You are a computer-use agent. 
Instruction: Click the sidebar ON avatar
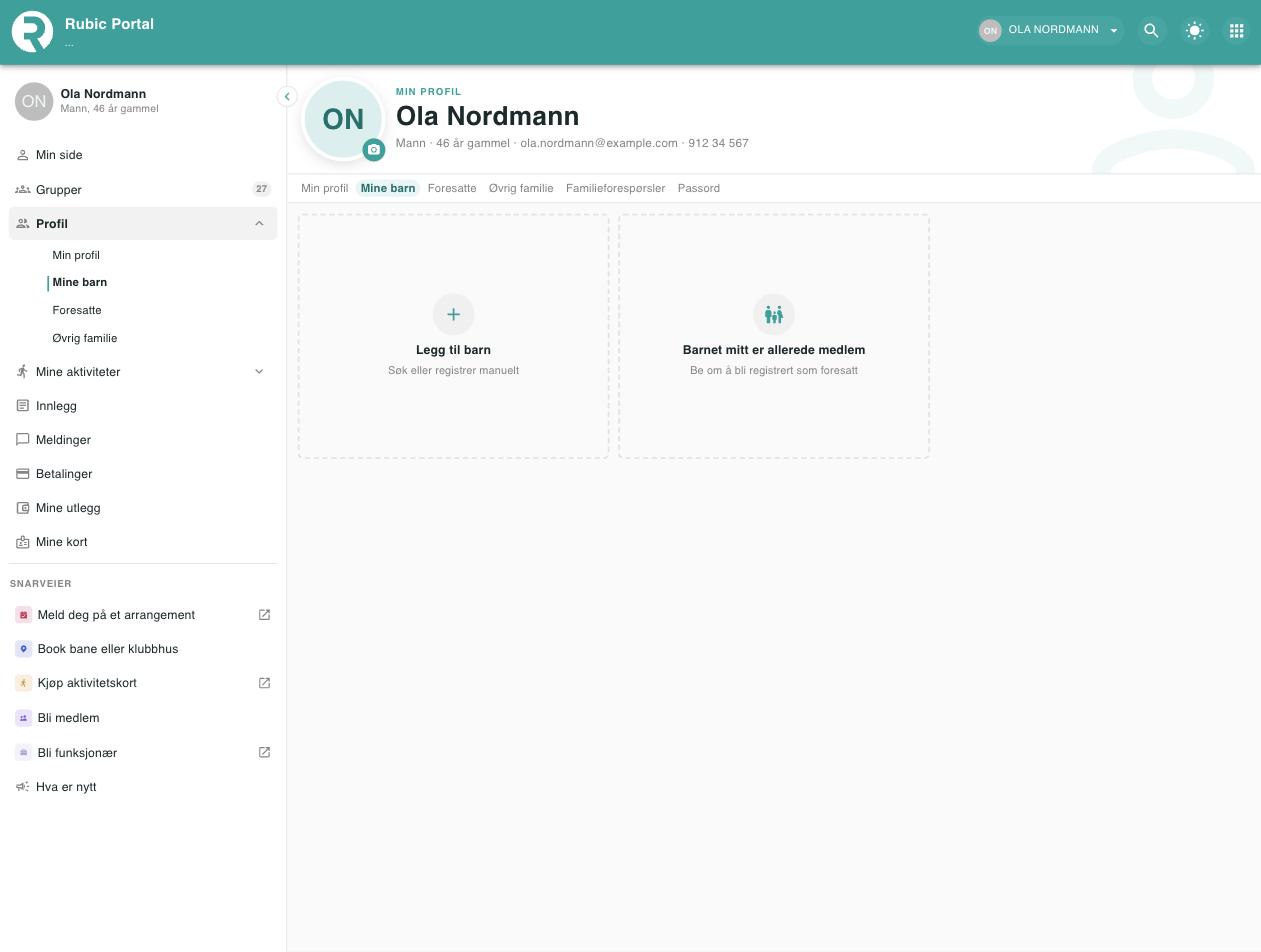pyautogui.click(x=34, y=101)
